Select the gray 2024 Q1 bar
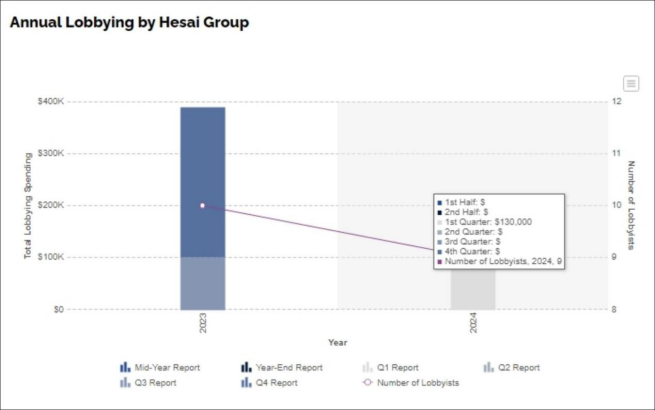Image resolution: width=655 pixels, height=410 pixels. (473, 292)
